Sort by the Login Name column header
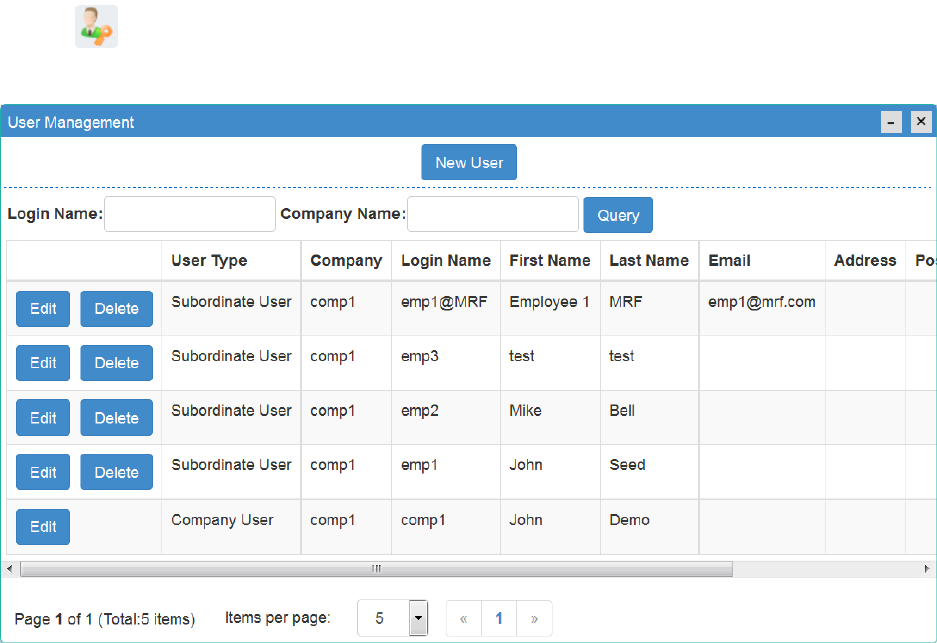 tap(446, 261)
